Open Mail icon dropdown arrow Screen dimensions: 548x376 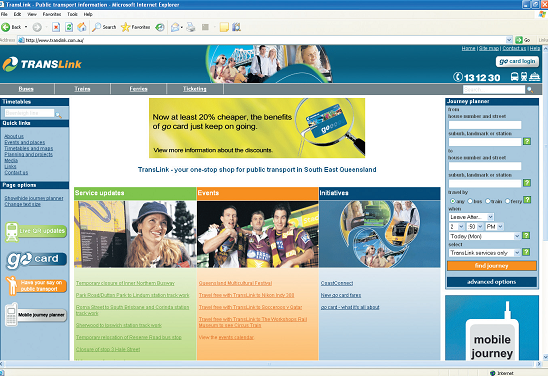181,27
